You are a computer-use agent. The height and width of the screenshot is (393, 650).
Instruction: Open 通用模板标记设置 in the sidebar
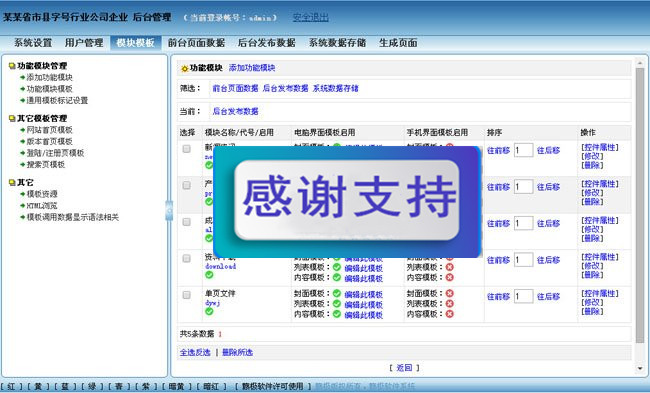coord(57,100)
